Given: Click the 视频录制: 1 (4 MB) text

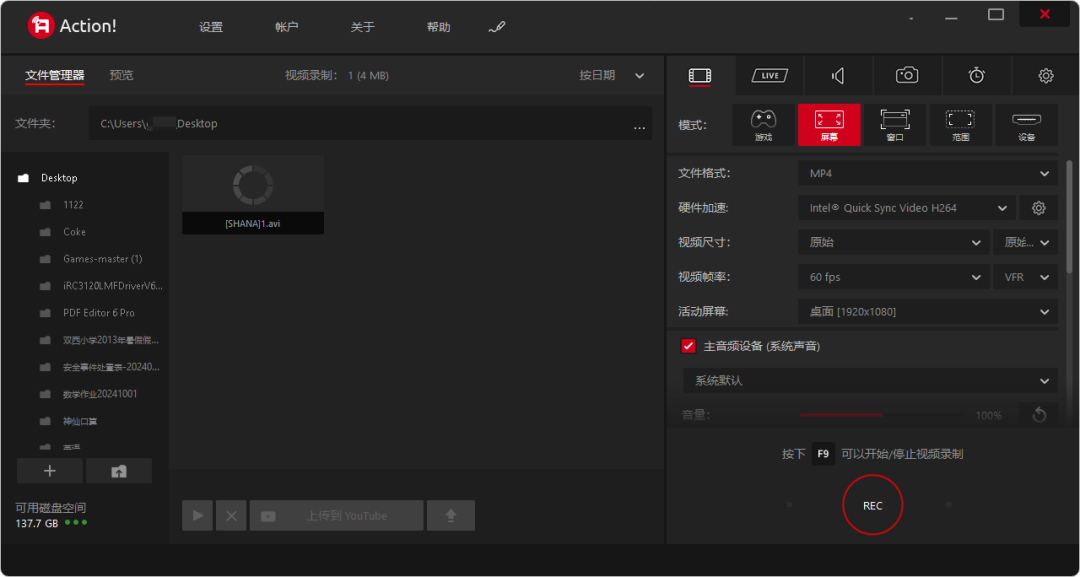Looking at the screenshot, I should (337, 76).
